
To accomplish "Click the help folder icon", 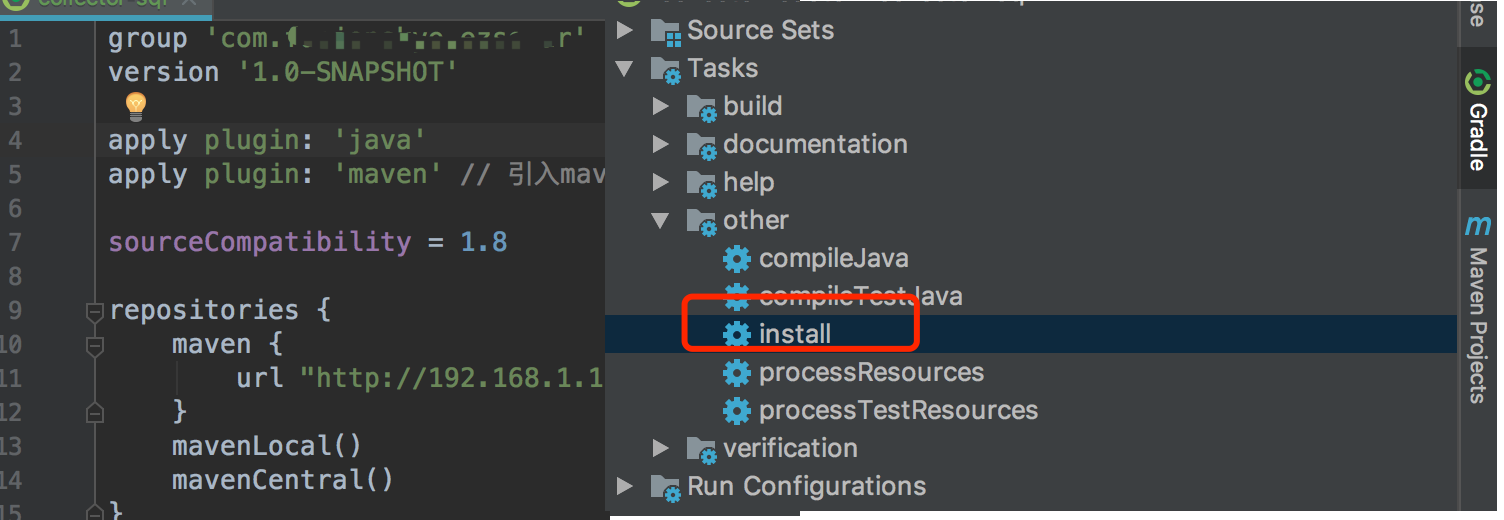I will [x=701, y=183].
